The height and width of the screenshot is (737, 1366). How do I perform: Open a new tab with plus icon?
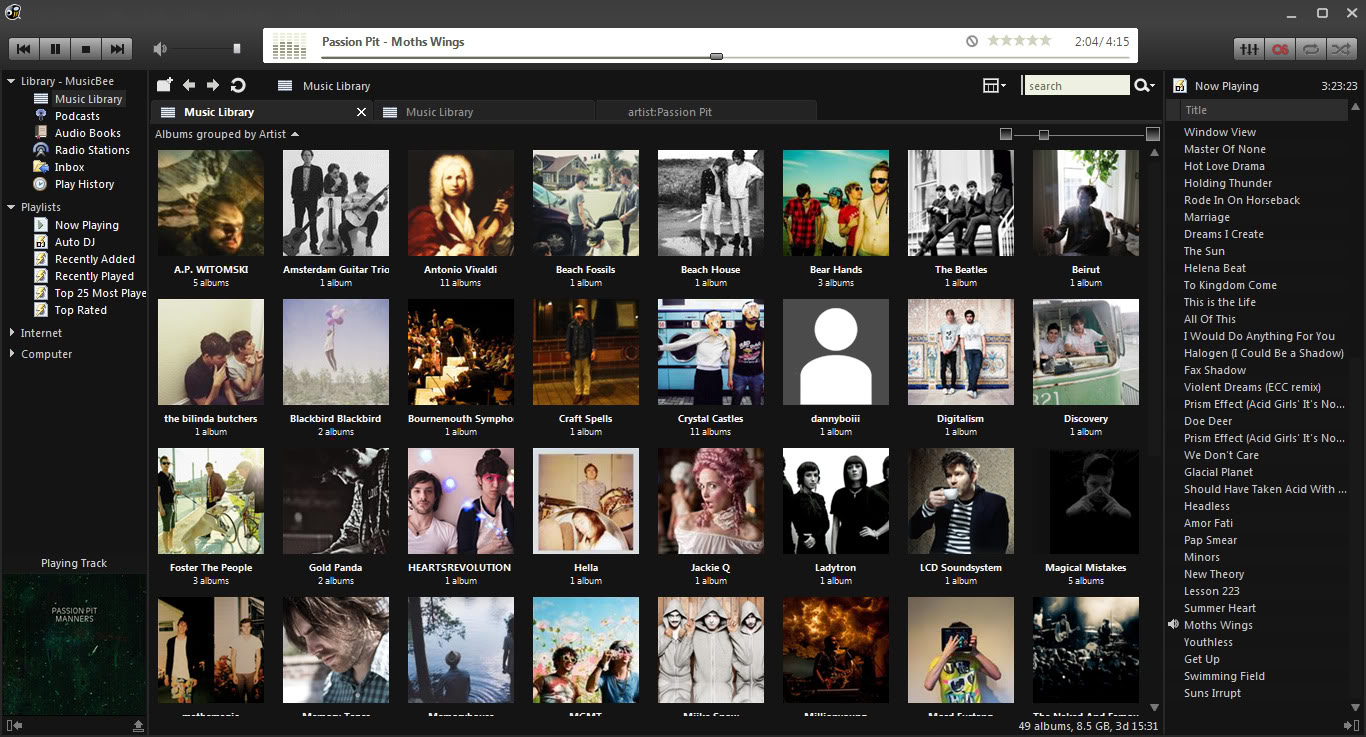tap(165, 85)
